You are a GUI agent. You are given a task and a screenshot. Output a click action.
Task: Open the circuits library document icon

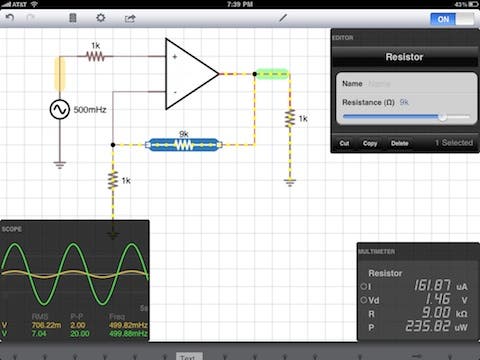pyautogui.click(x=72, y=18)
